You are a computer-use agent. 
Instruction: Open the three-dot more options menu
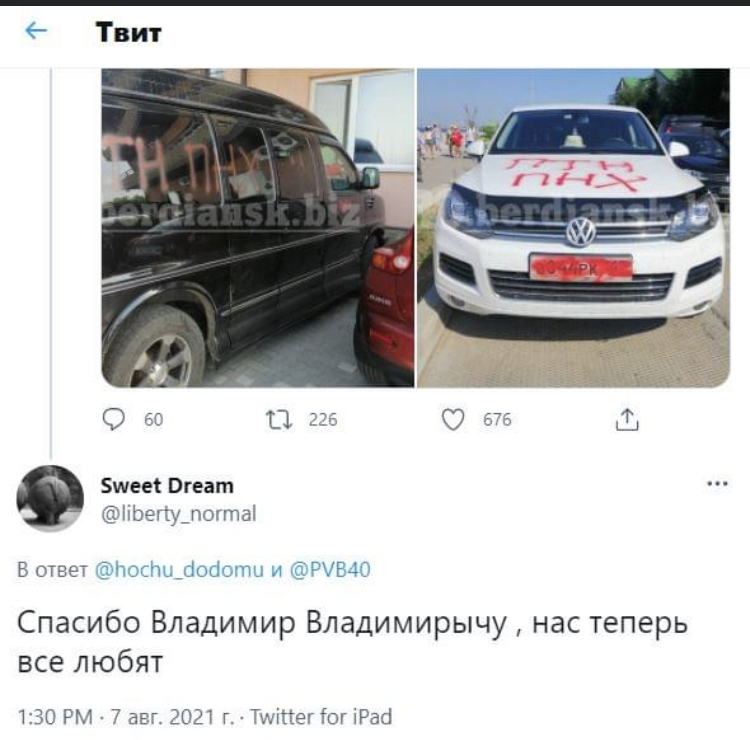click(717, 484)
